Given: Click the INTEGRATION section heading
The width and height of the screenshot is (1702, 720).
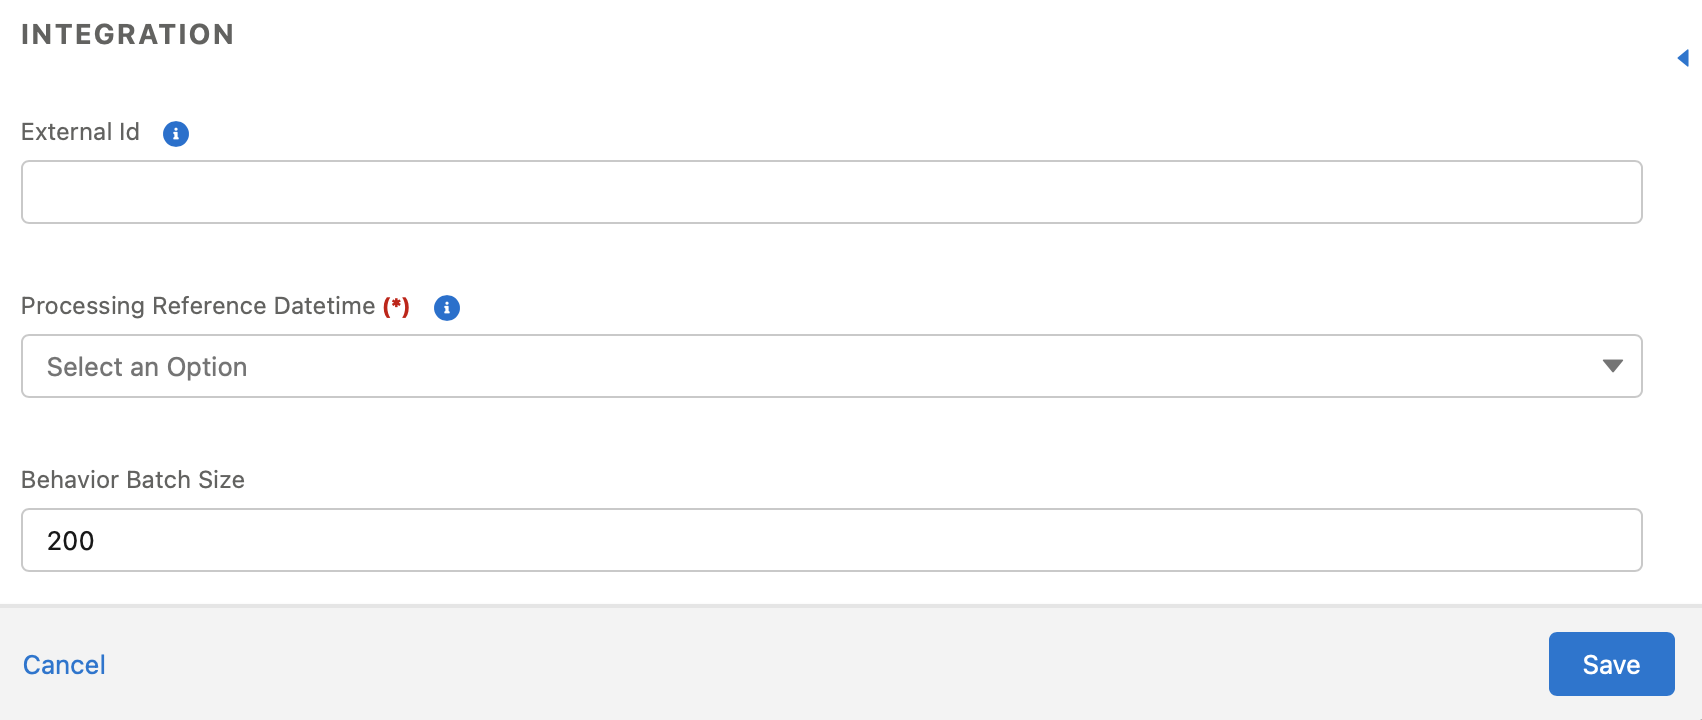Looking at the screenshot, I should click(x=128, y=35).
